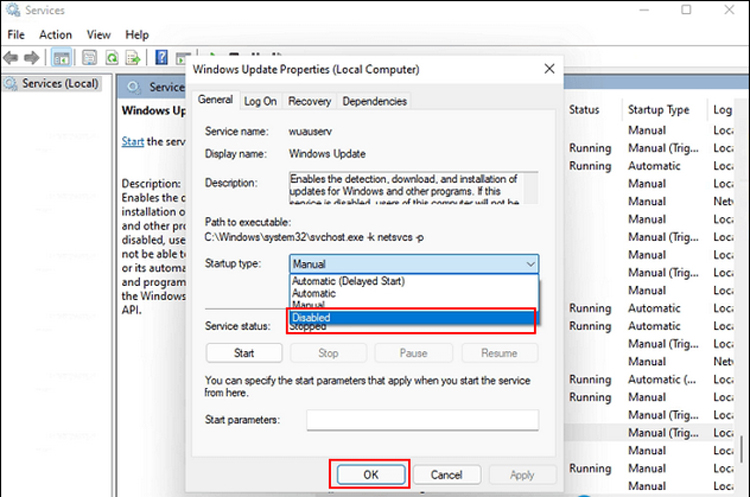This screenshot has width=750, height=497.
Task: Toggle the Show/Hide Console Tree icon
Action: pos(61,58)
